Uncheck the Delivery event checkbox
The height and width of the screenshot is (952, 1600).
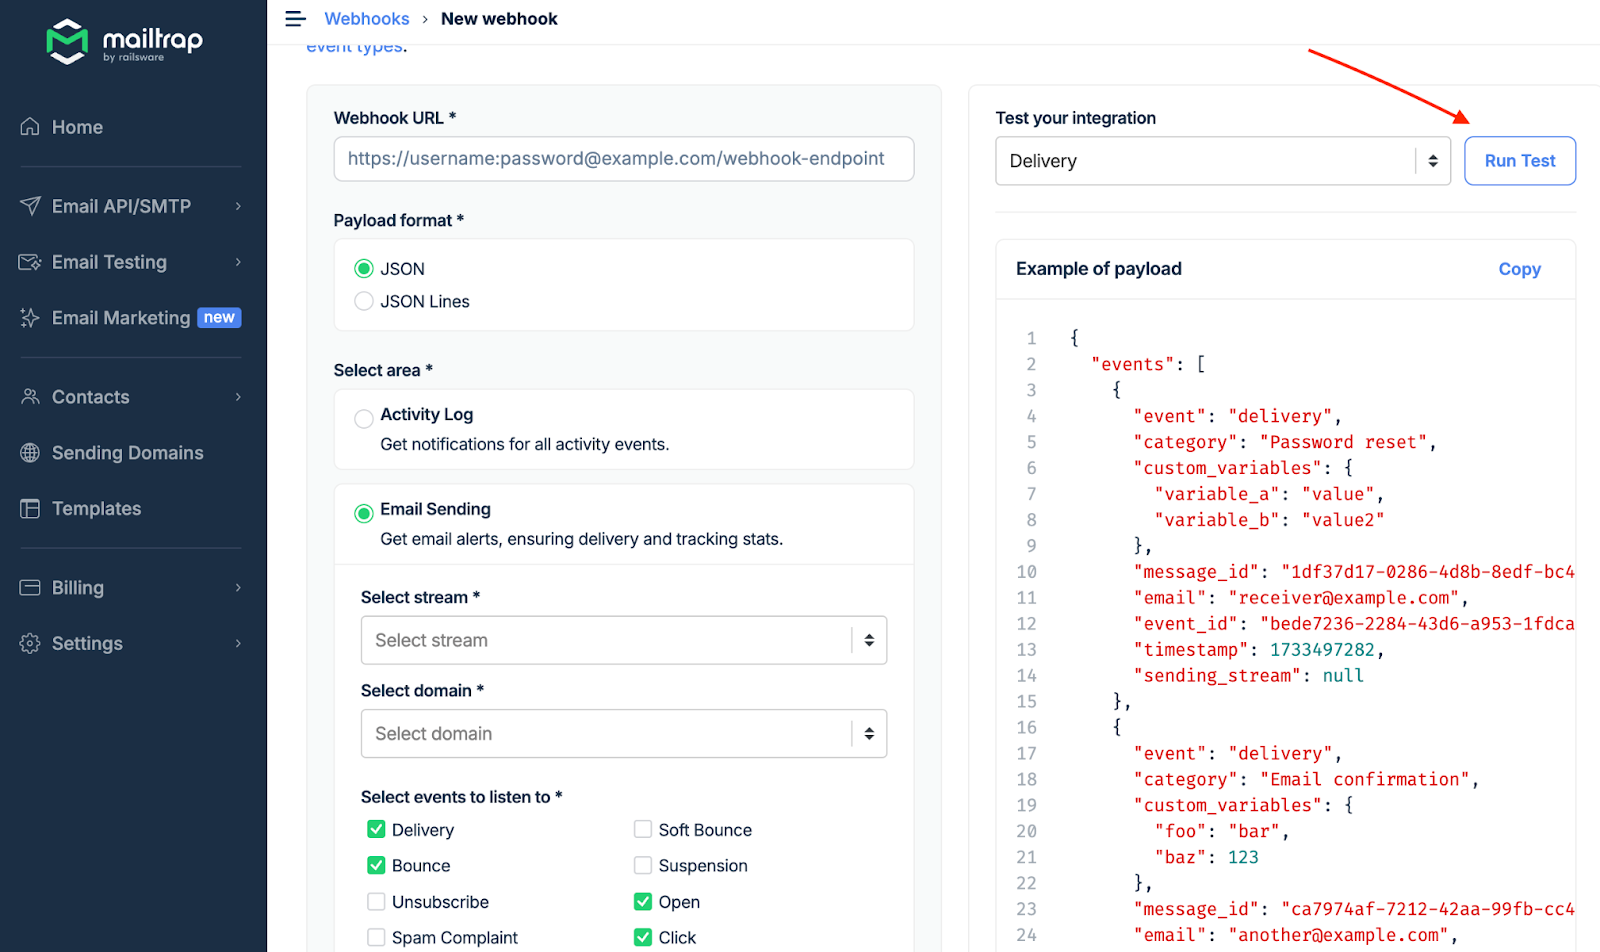[x=376, y=830]
